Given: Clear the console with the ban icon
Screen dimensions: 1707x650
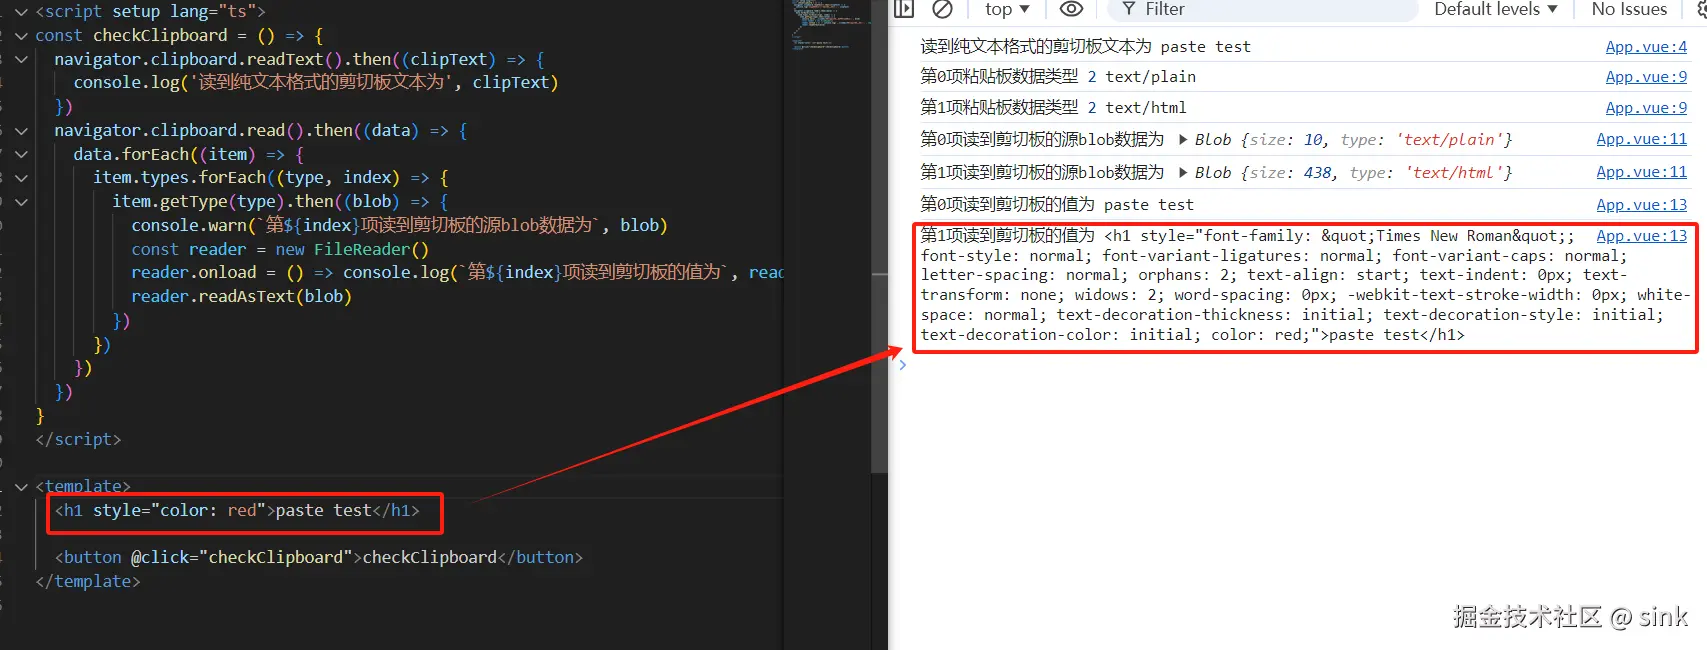Looking at the screenshot, I should point(942,9).
